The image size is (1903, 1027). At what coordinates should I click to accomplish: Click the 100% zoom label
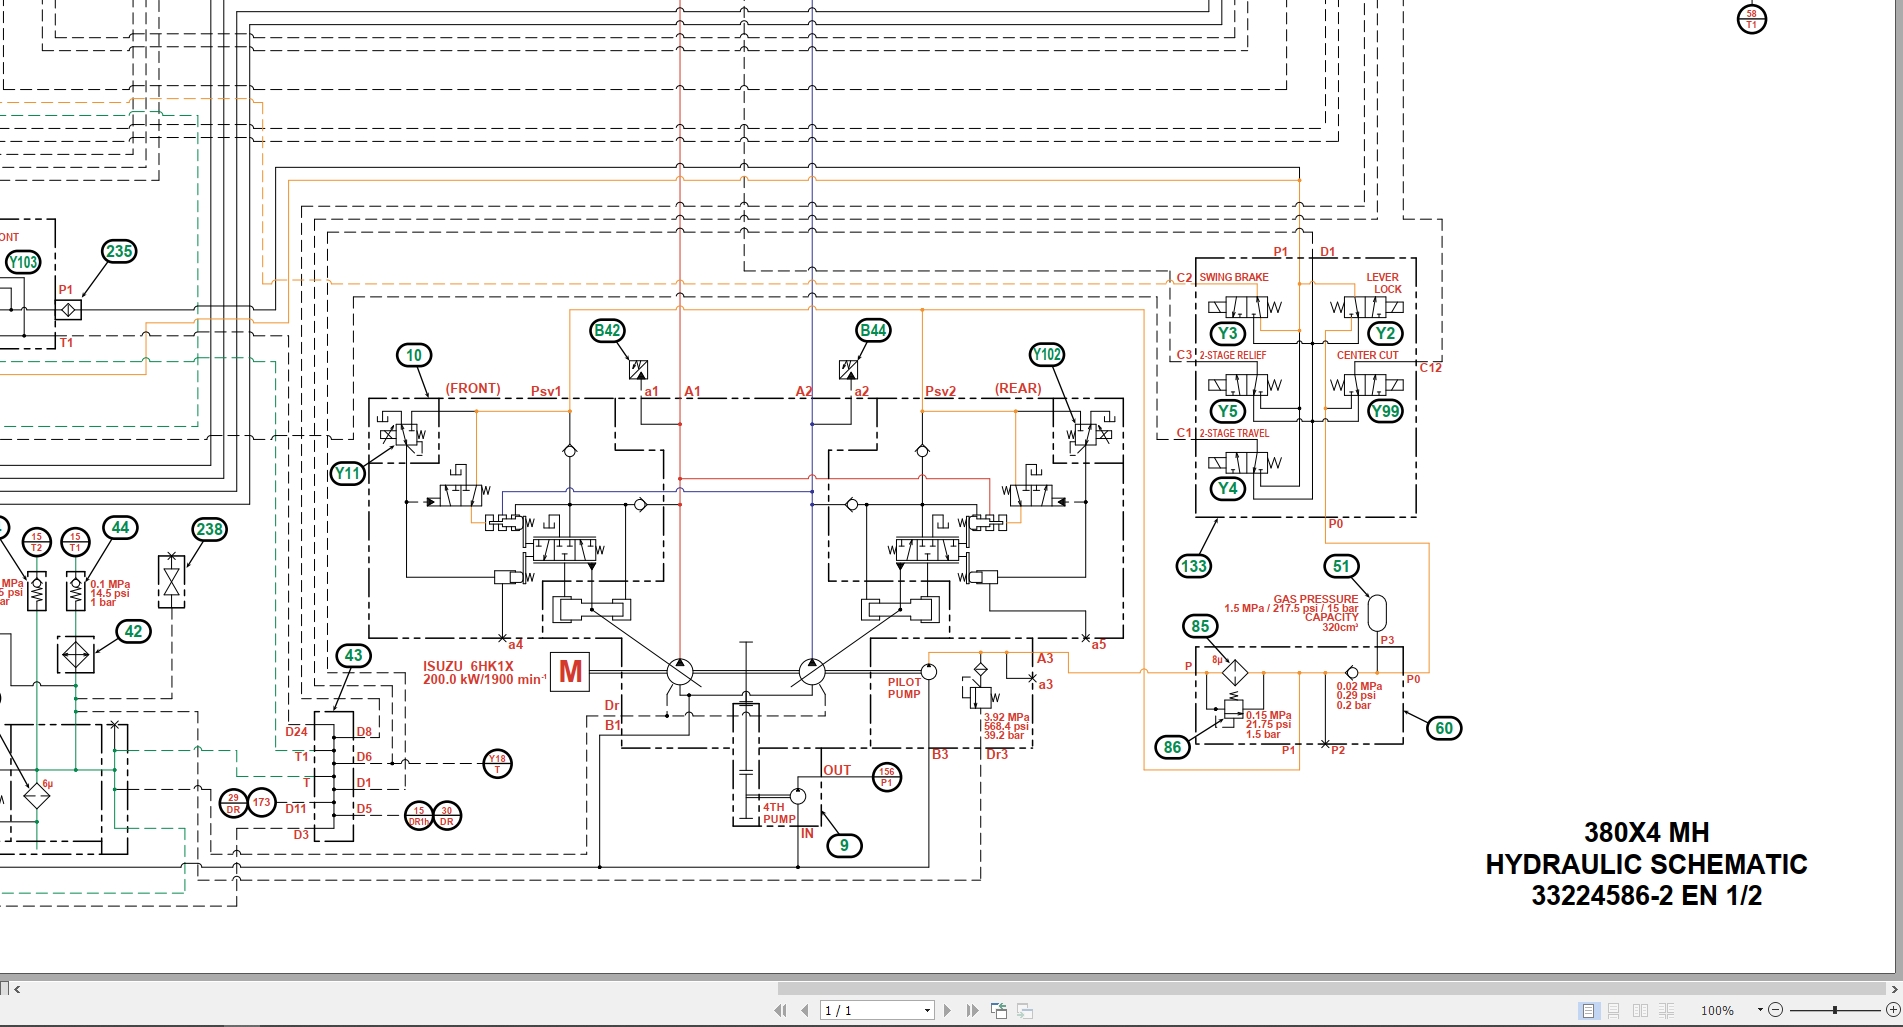[x=1718, y=1010]
